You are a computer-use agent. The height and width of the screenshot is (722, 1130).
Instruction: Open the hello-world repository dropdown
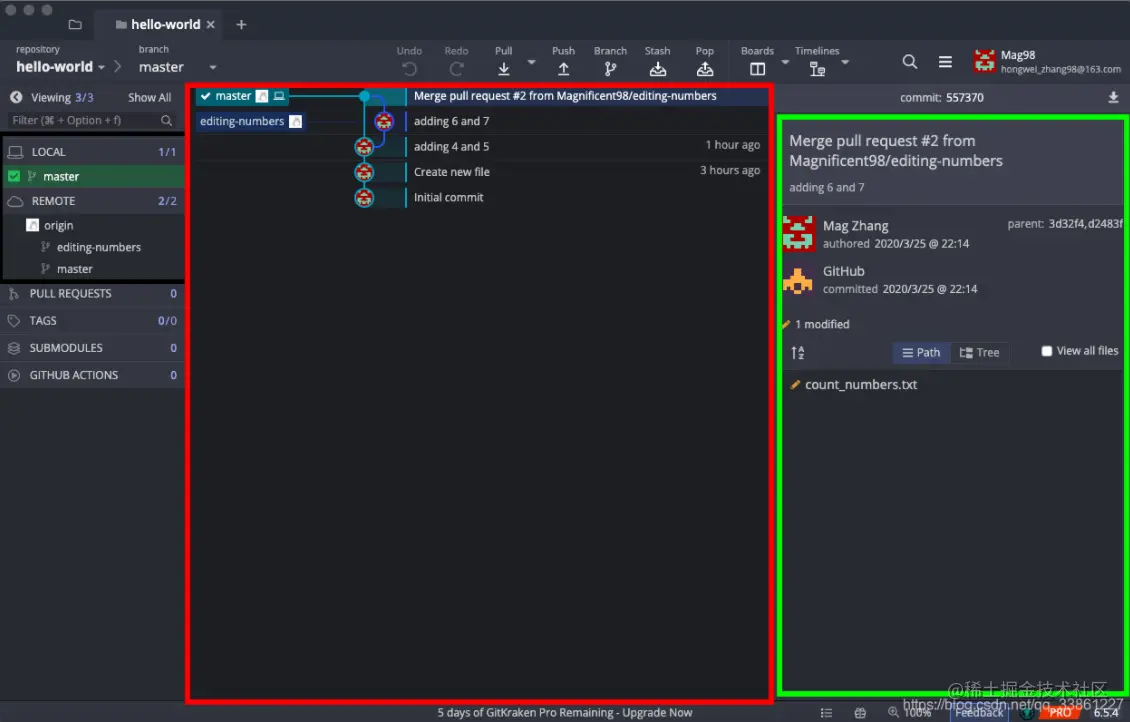coord(61,67)
